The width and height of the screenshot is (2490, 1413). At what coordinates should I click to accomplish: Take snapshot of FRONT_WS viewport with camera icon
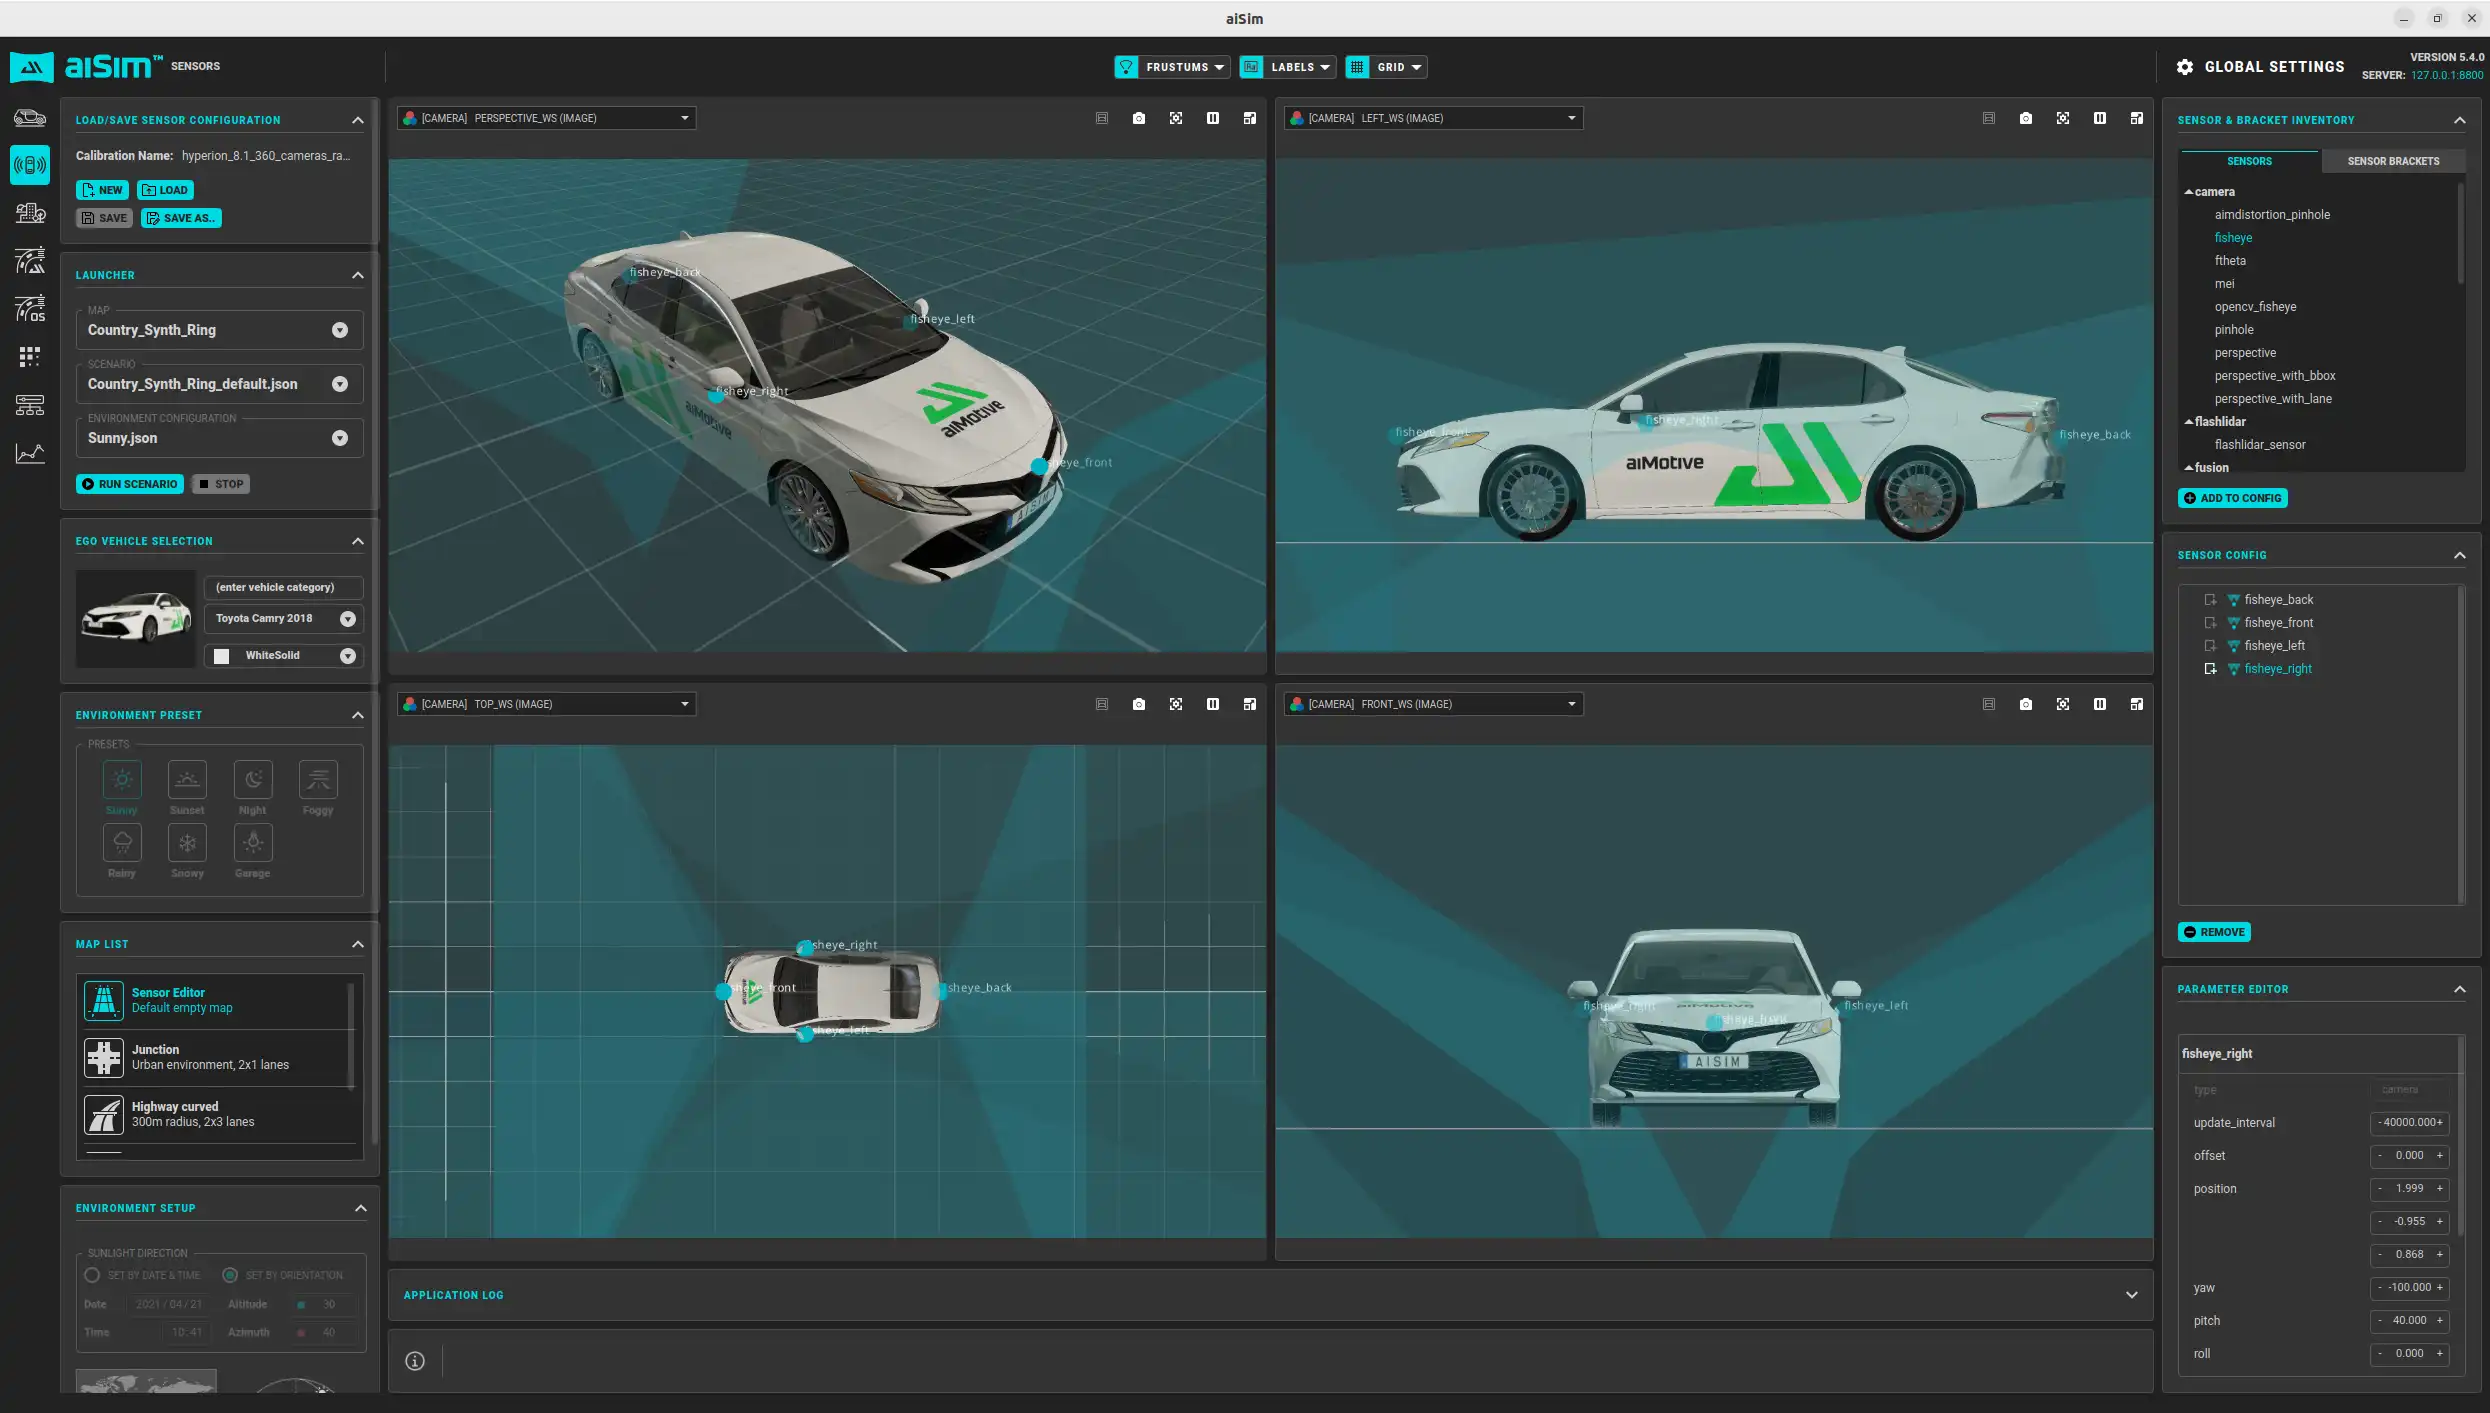(x=2026, y=704)
